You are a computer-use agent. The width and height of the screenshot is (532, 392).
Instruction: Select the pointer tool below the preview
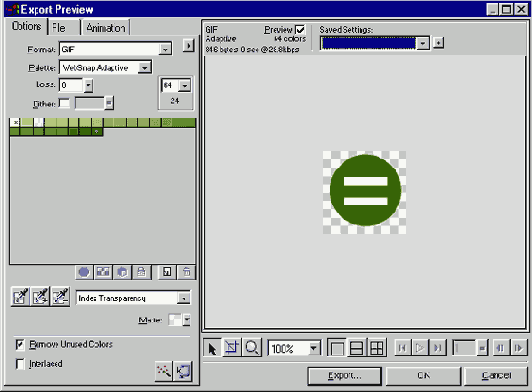click(212, 348)
